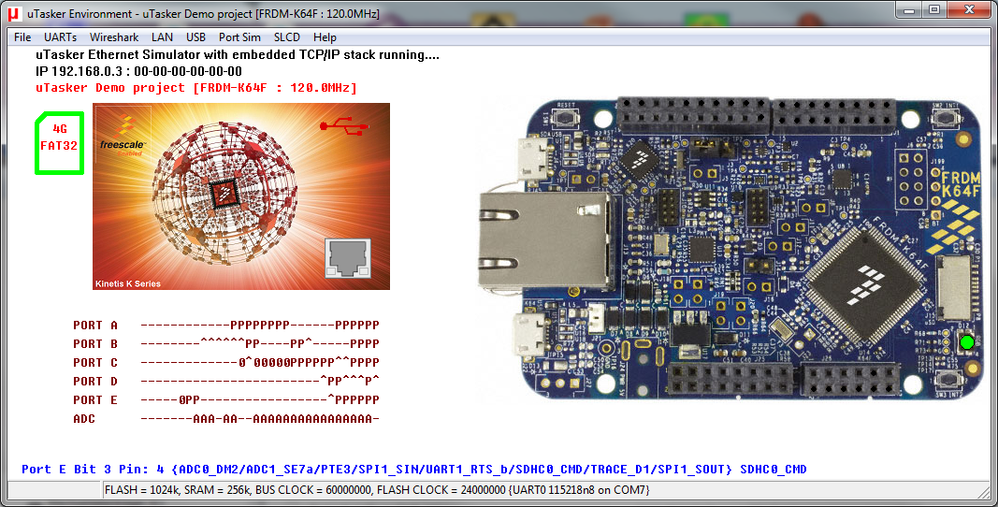Open the SLCD menu
Screen dimensions: 998x507
point(286,37)
